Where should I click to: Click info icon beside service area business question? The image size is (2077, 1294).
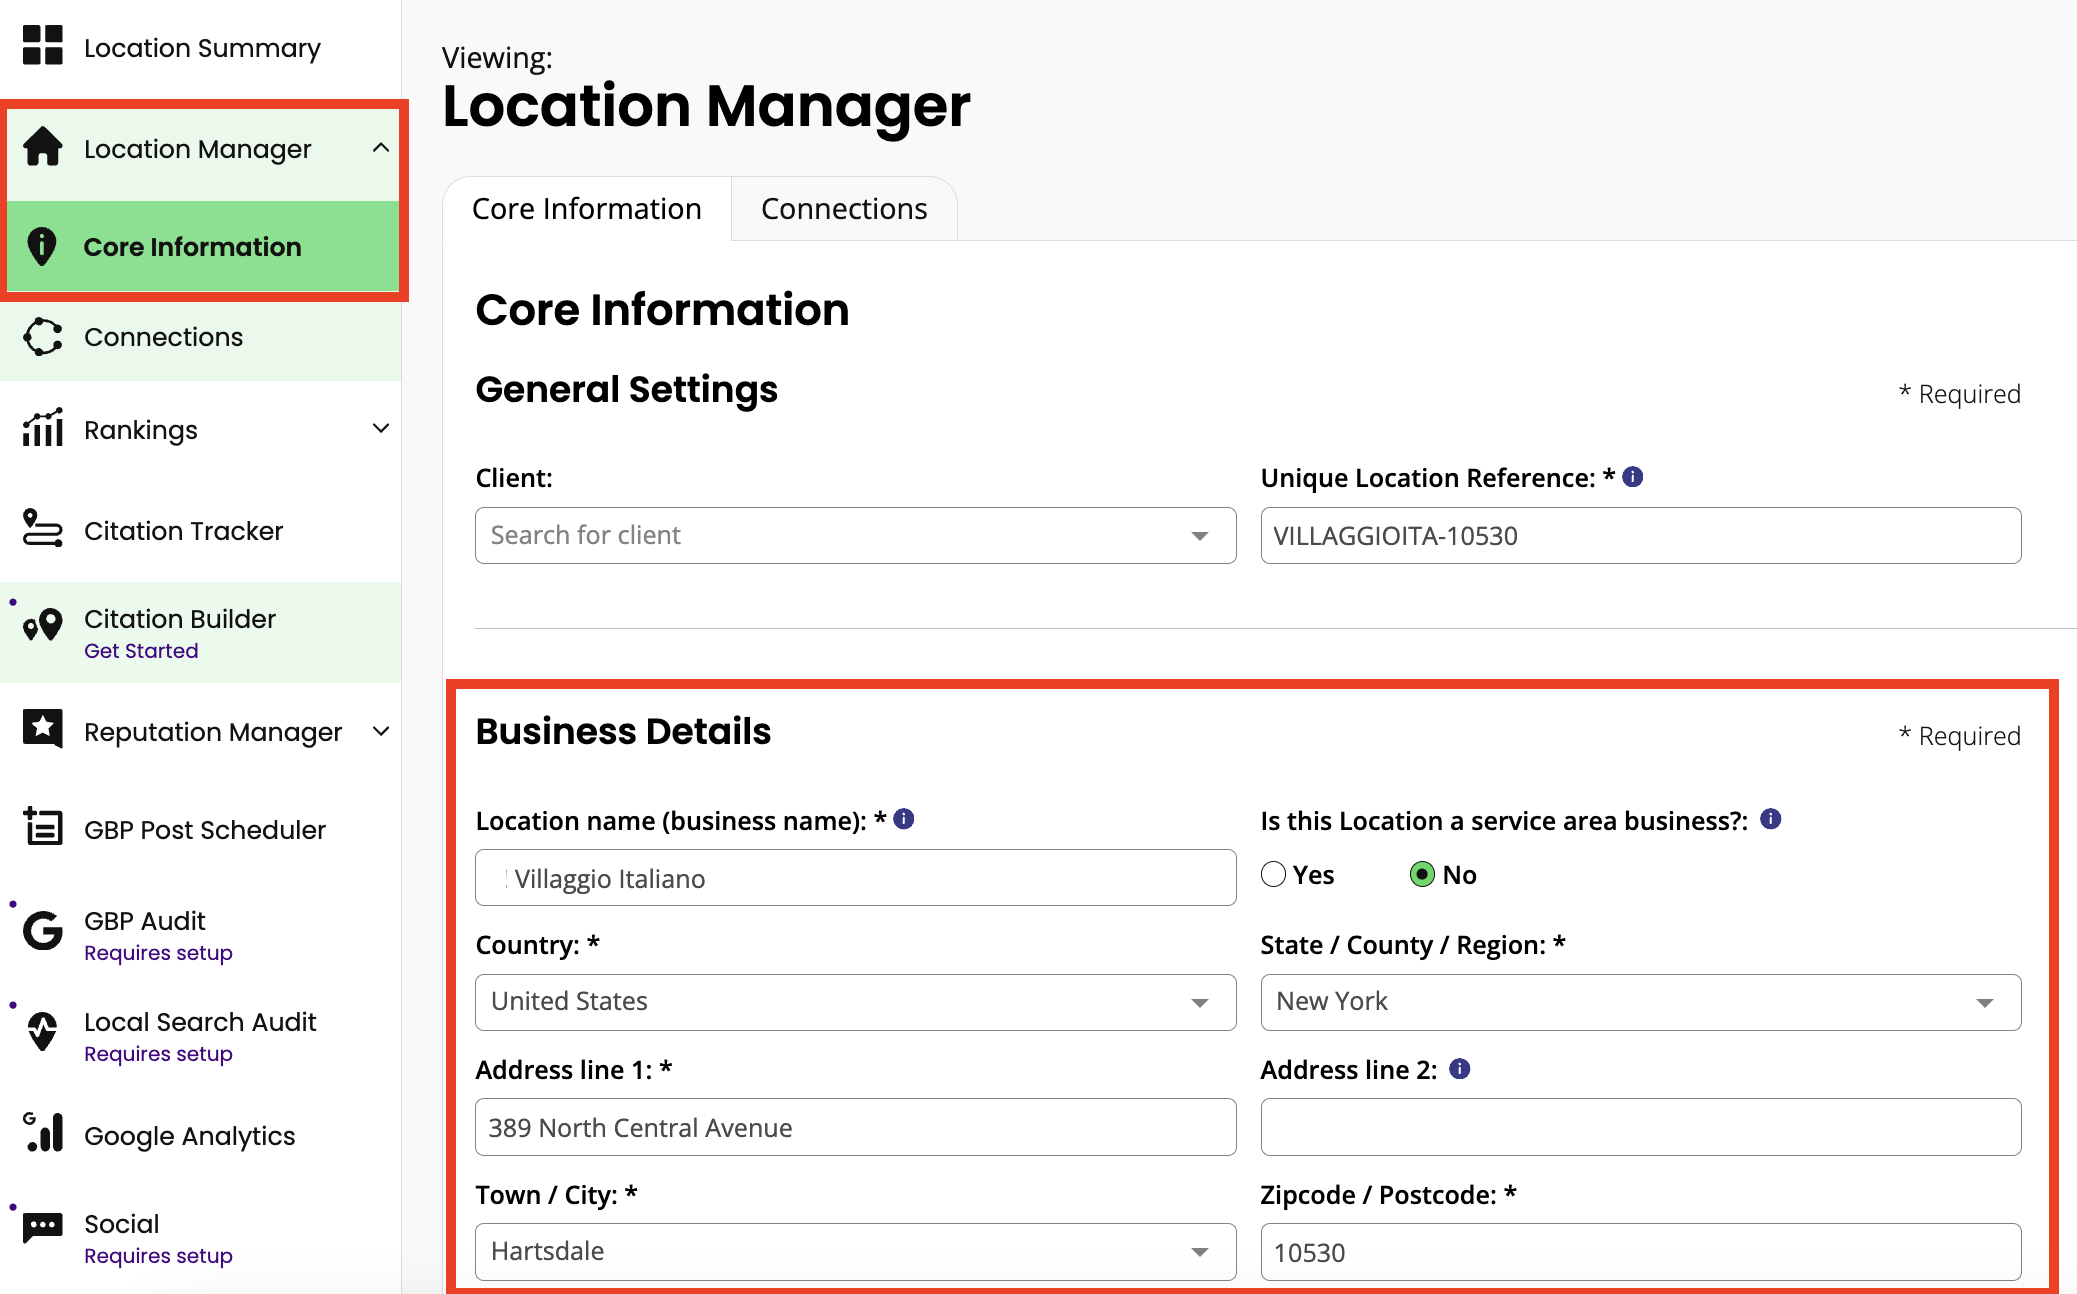(x=1771, y=819)
